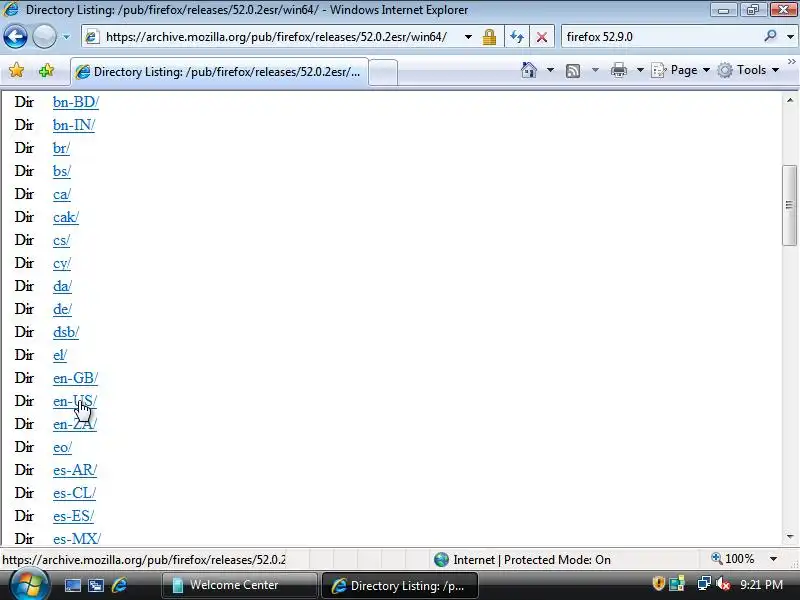
Task: Open the es-CL/ directory link
Action: tap(74, 493)
